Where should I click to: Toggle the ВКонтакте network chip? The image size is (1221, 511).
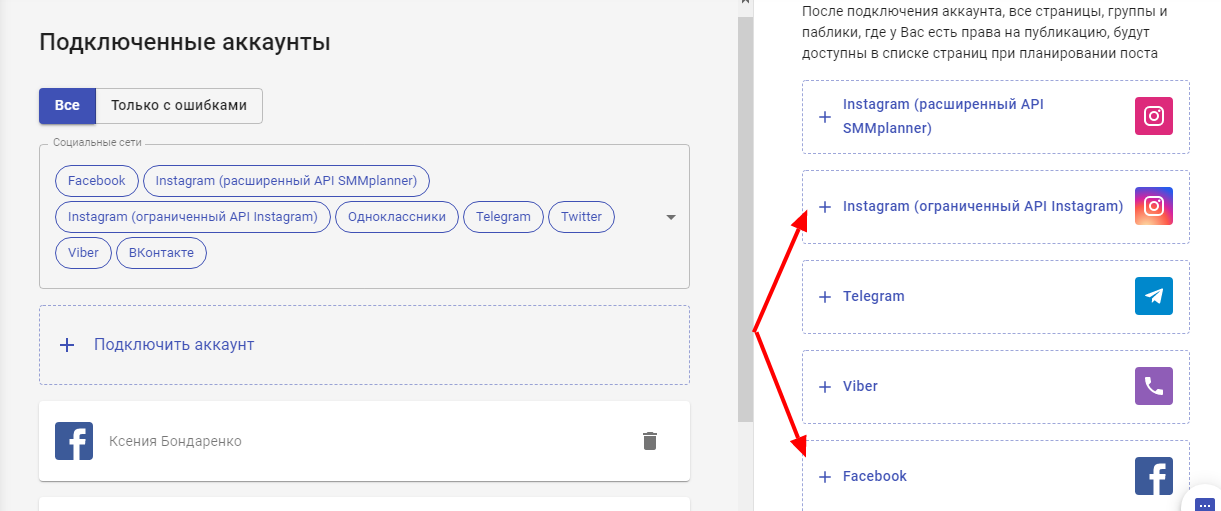pyautogui.click(x=161, y=253)
